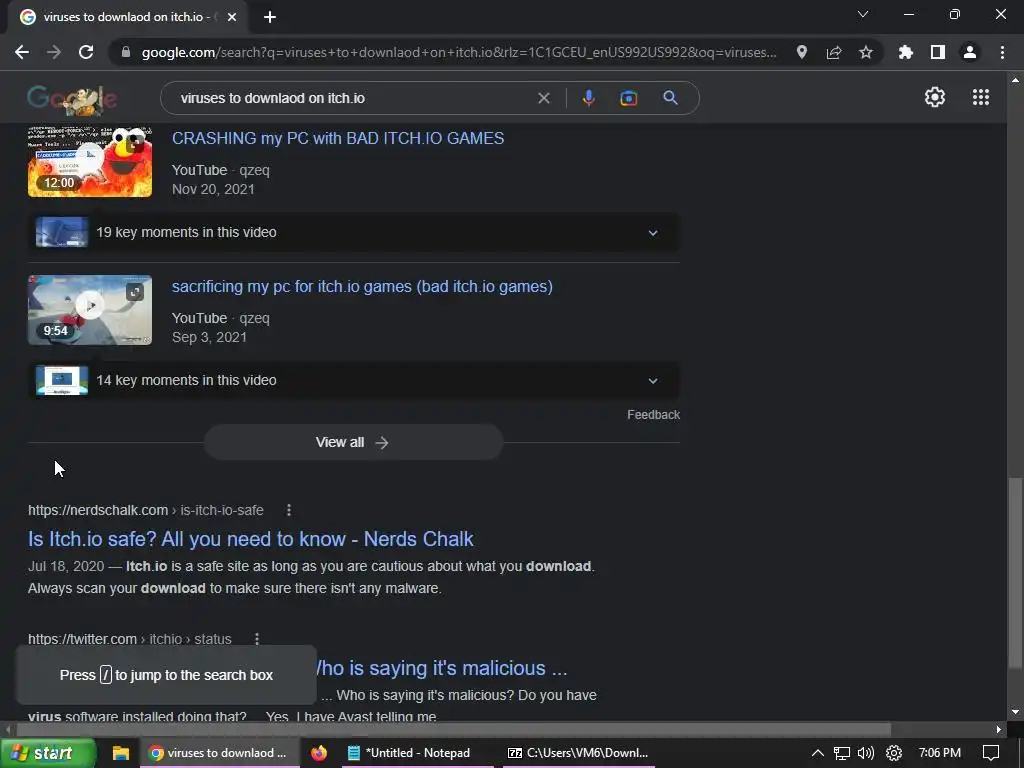This screenshot has height=768, width=1024.
Task: Reload the current page
Action: (x=86, y=52)
